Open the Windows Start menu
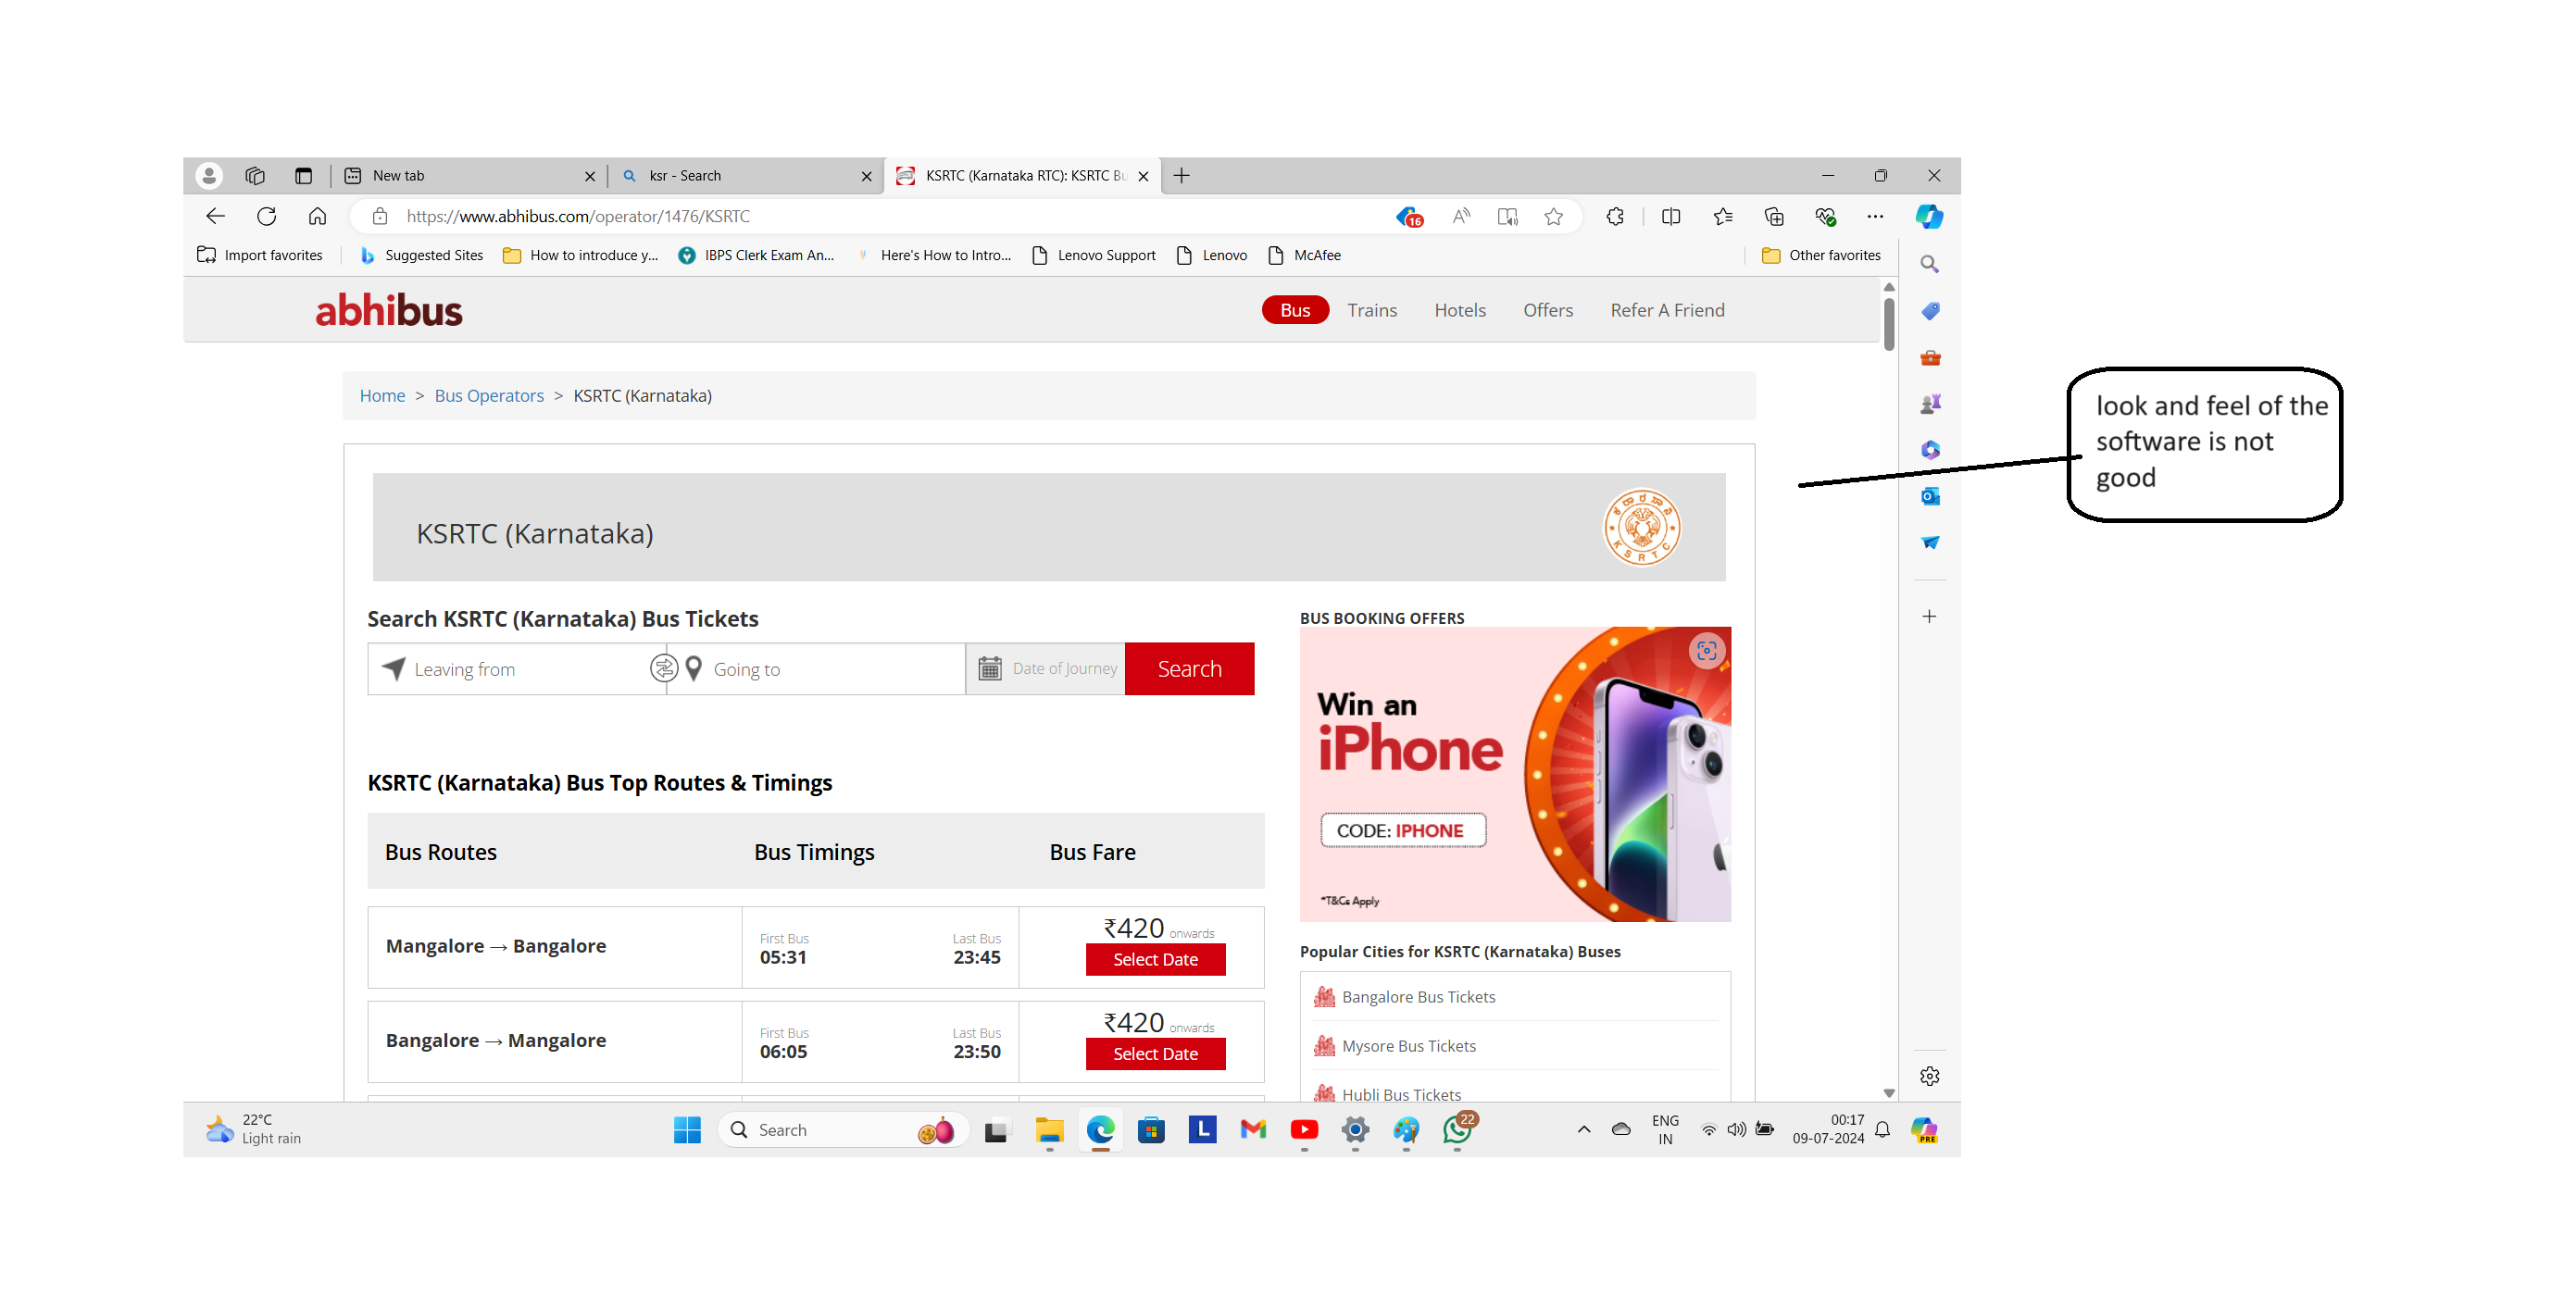The width and height of the screenshot is (2576, 1309). pyautogui.click(x=687, y=1129)
